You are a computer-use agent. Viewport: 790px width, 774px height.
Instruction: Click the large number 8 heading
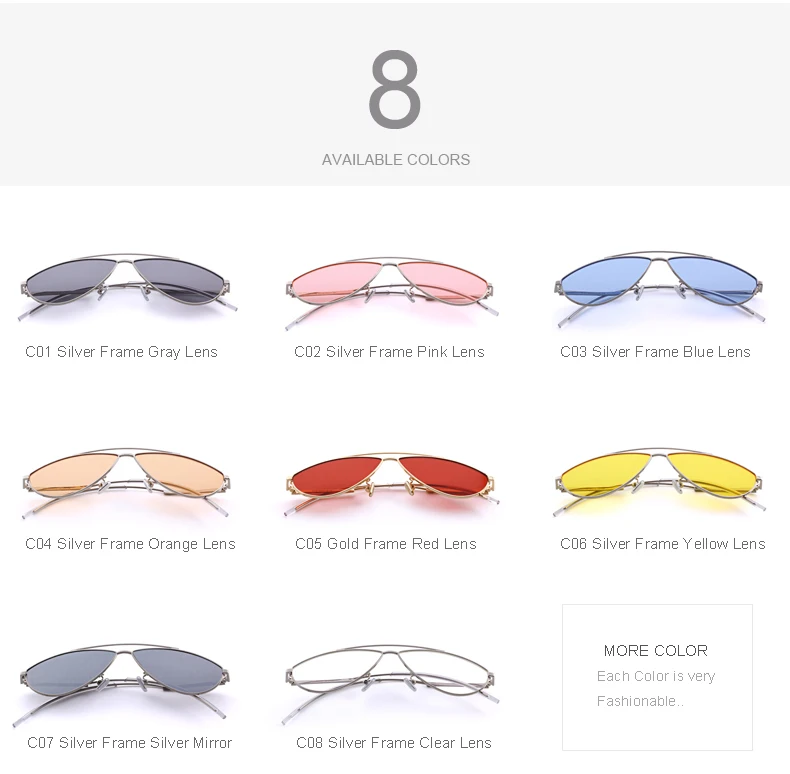tap(395, 89)
